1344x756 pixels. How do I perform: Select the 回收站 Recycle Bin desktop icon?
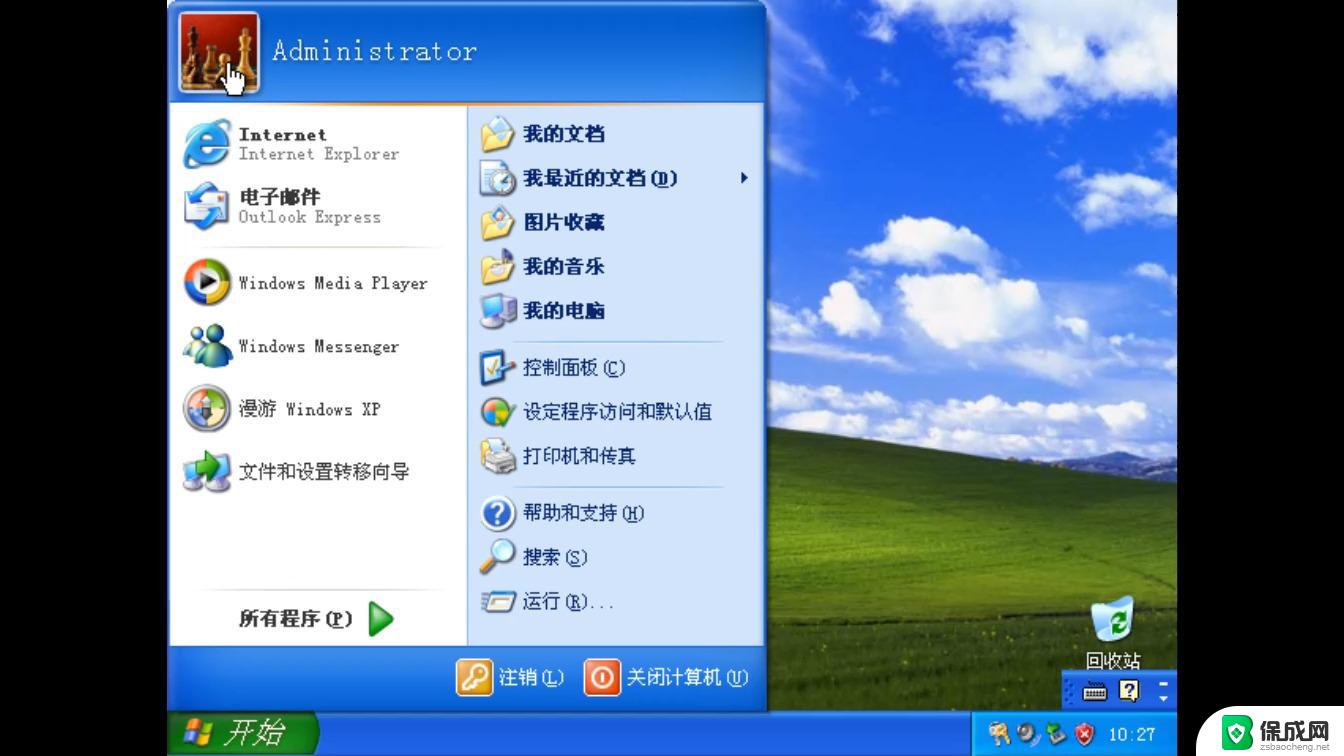(x=1113, y=633)
